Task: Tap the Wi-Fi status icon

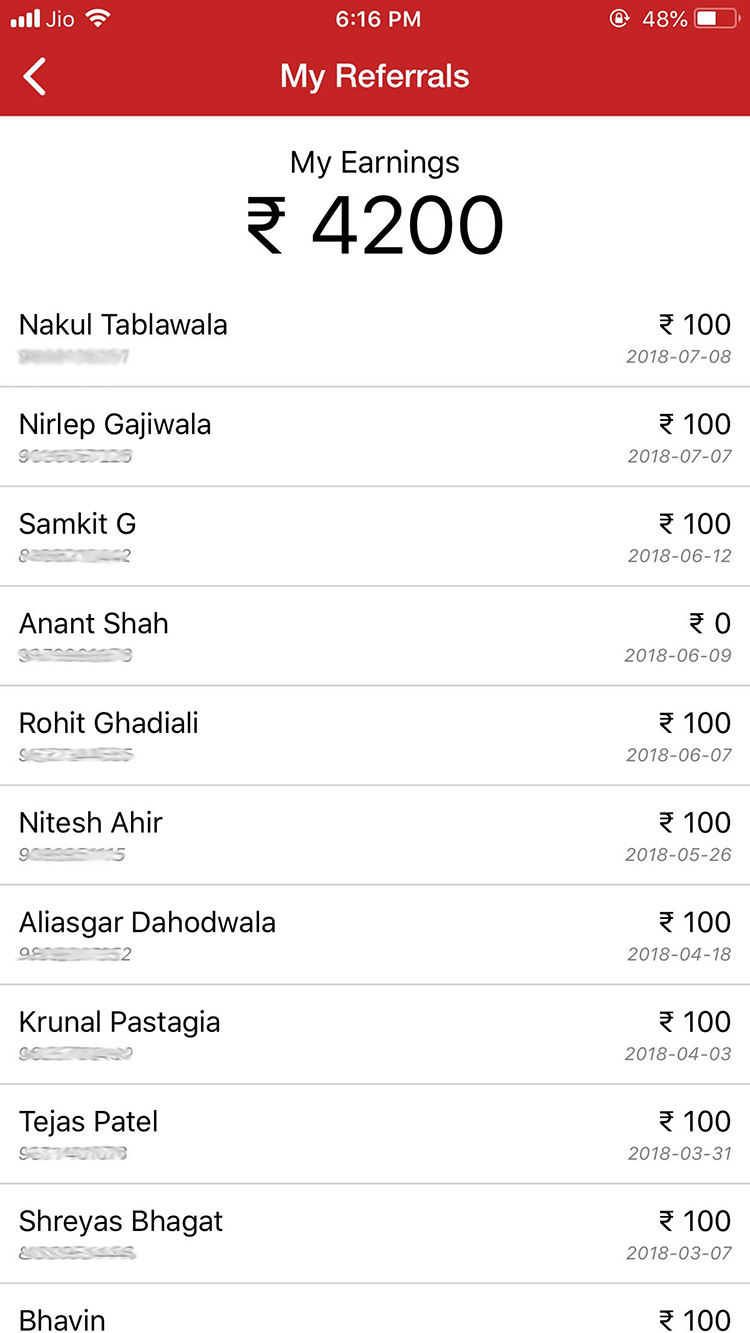Action: [97, 19]
